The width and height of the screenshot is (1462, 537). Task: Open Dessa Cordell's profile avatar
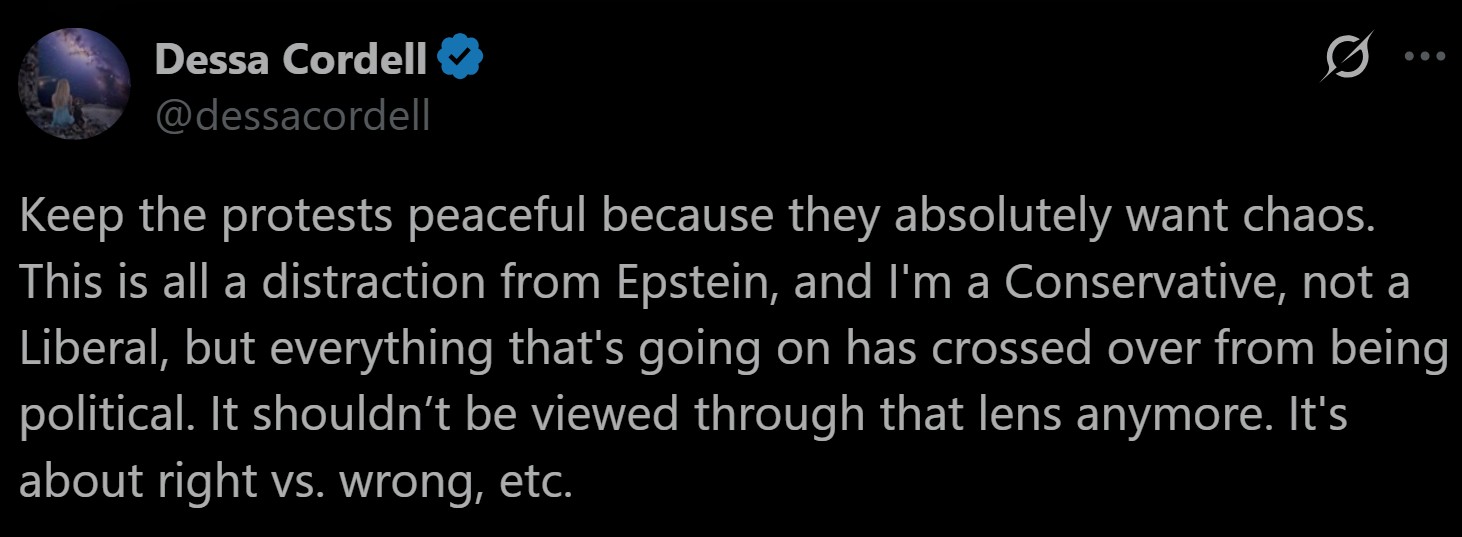(75, 84)
